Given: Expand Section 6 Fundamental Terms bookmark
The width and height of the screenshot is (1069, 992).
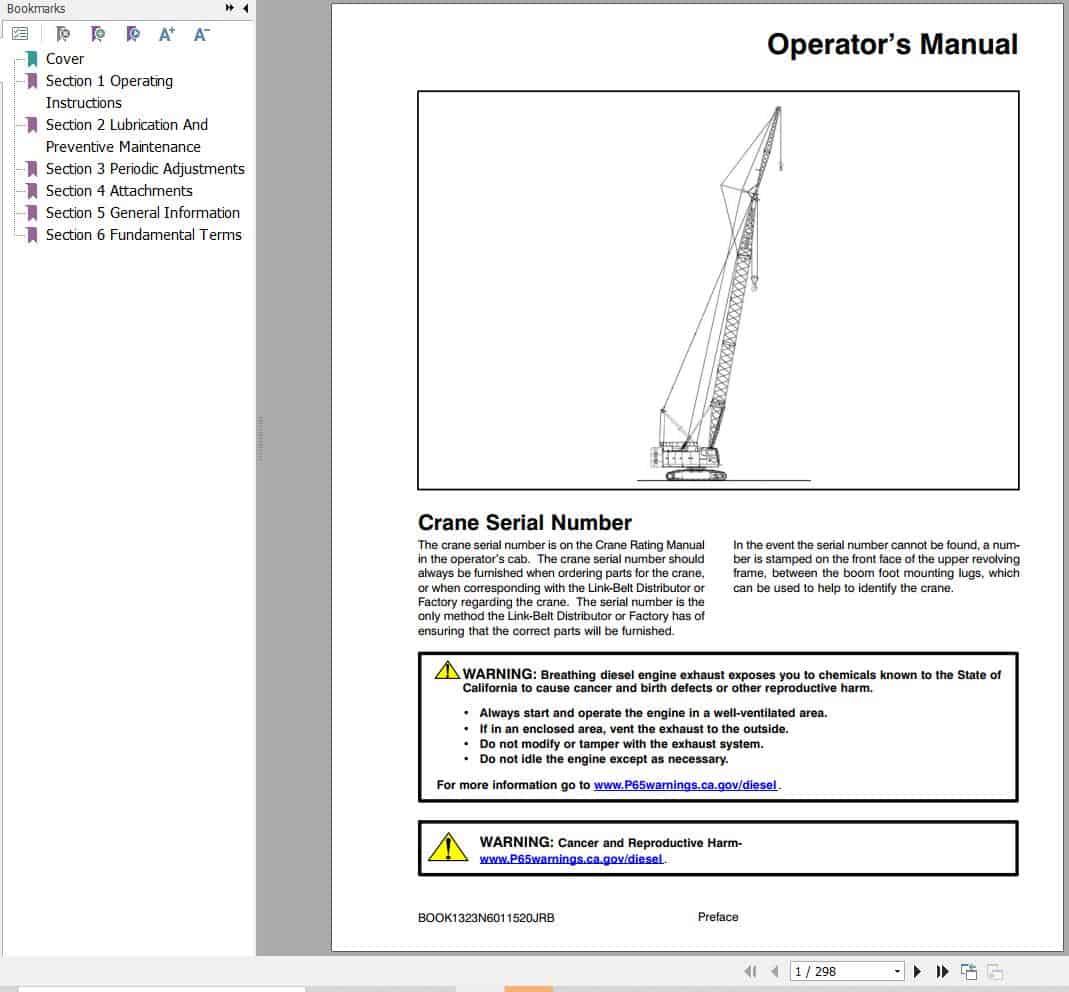Looking at the screenshot, I should tap(33, 234).
